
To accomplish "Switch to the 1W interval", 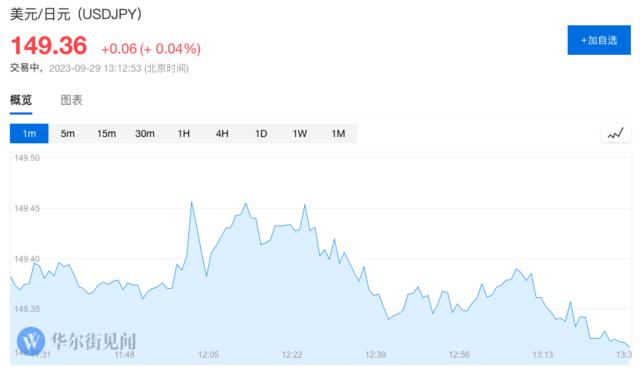I will pos(300,133).
